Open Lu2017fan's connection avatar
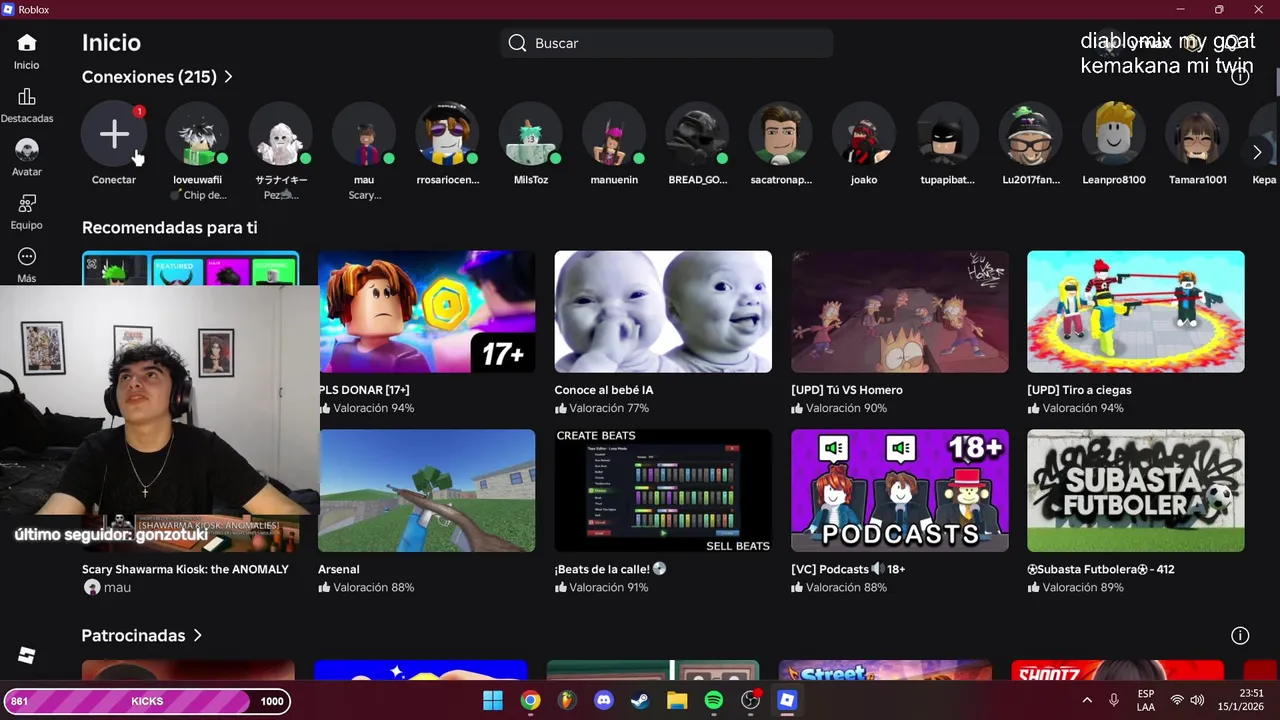 click(x=1031, y=134)
